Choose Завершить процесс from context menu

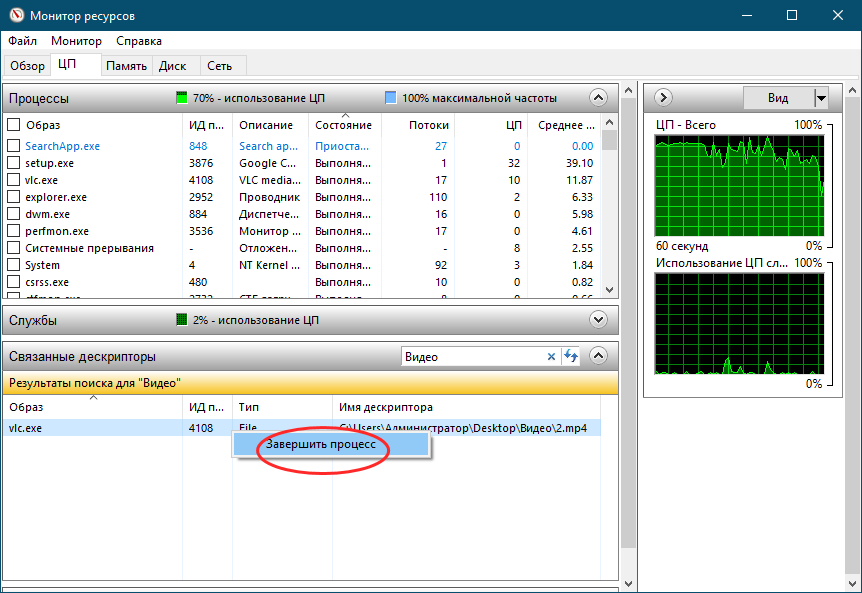pyautogui.click(x=321, y=445)
